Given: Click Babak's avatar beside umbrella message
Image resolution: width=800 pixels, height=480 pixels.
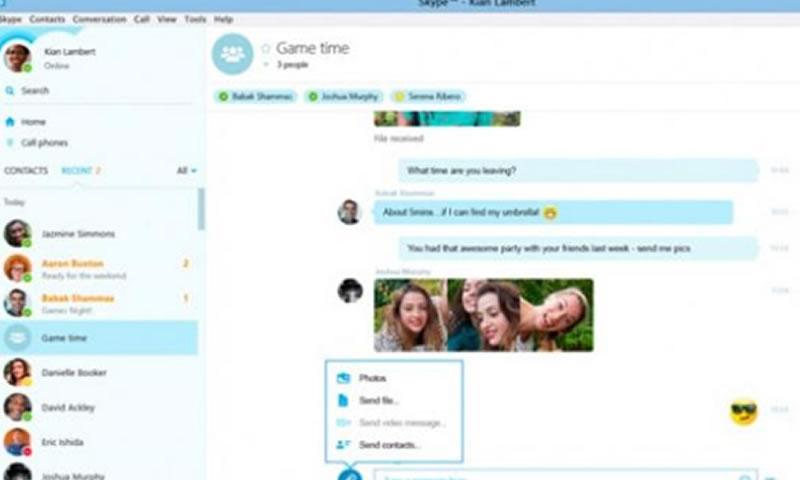Looking at the screenshot, I should point(349,212).
